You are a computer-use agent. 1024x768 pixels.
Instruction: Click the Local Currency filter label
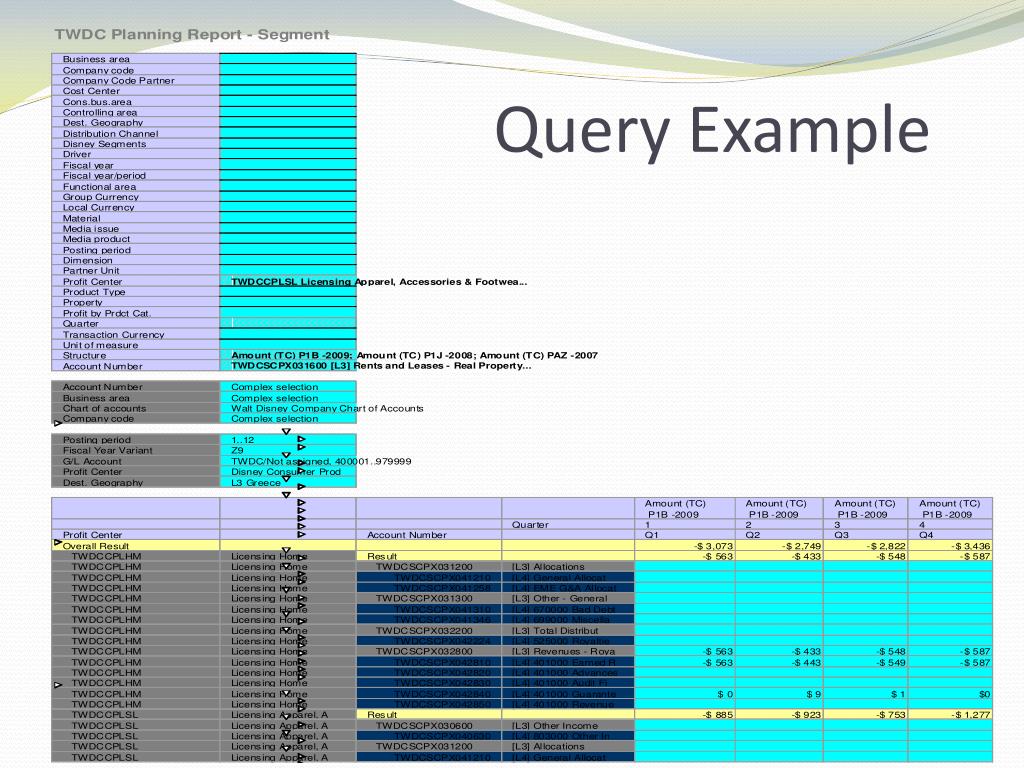tap(98, 207)
